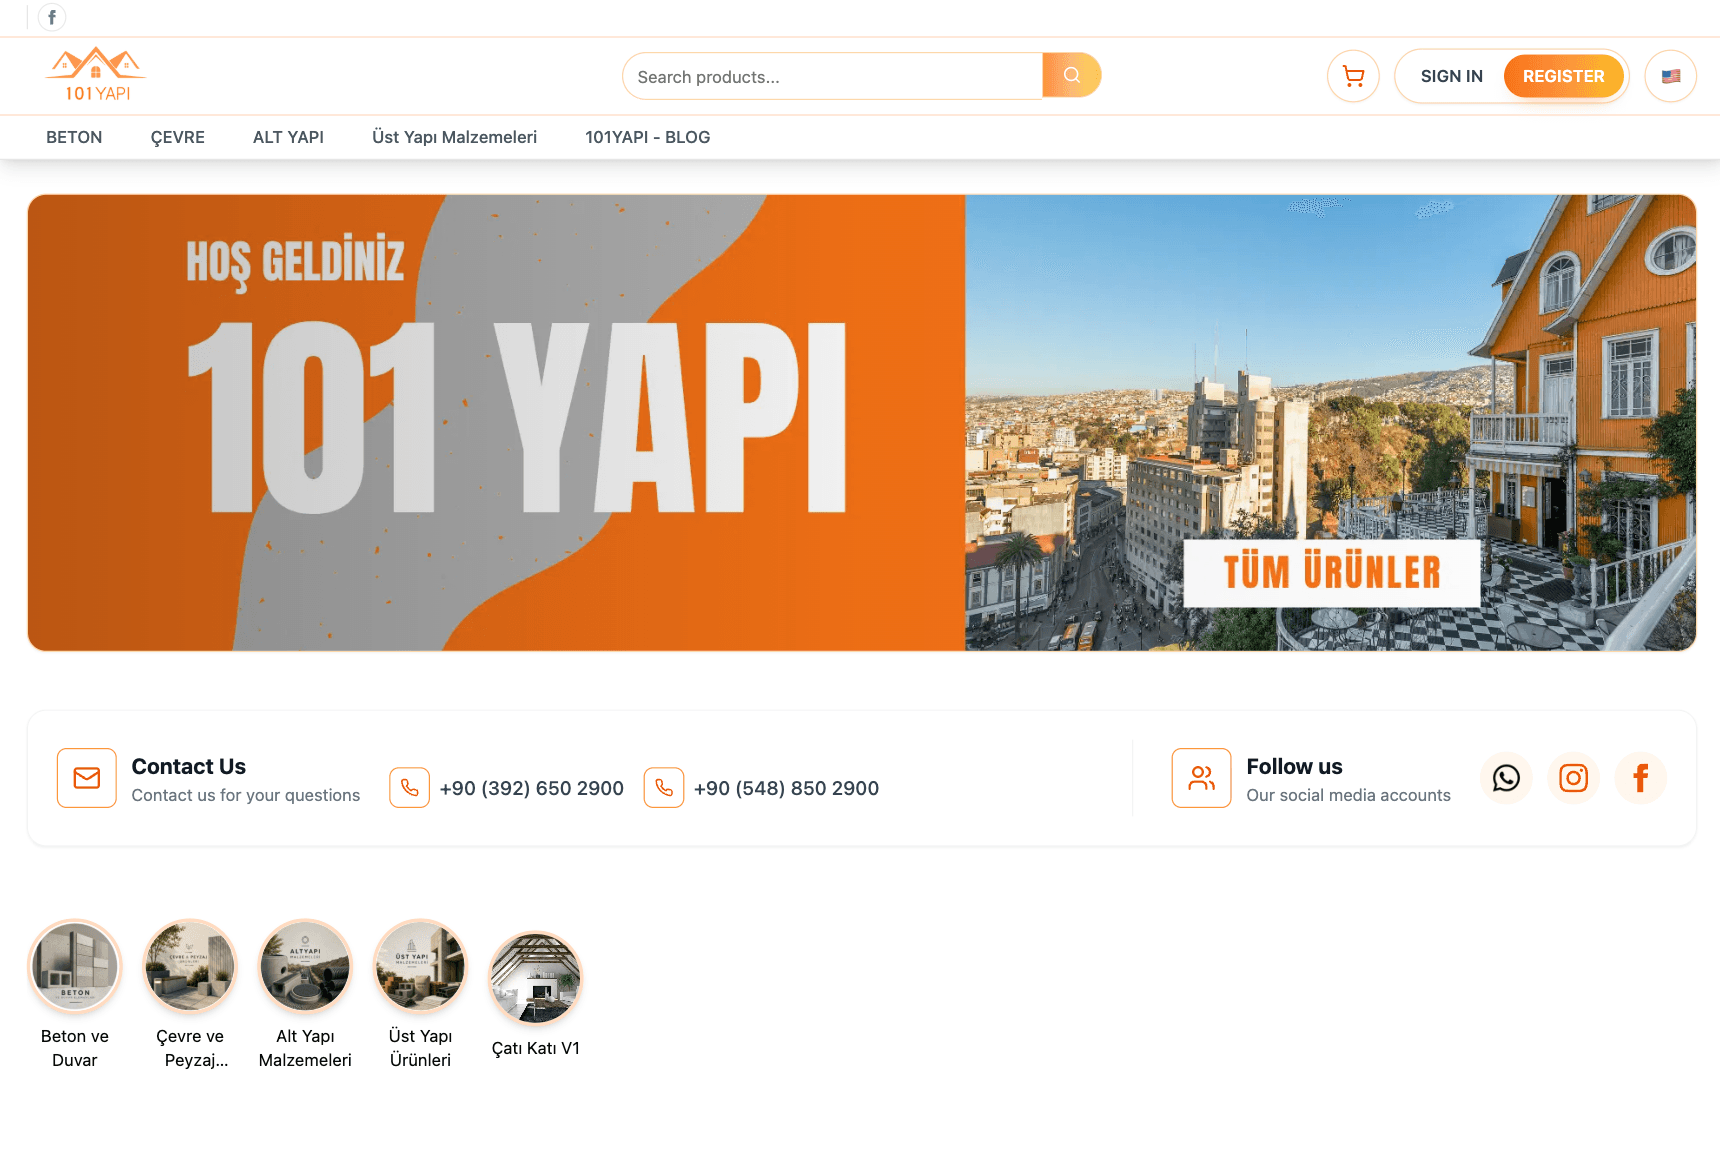This screenshot has height=1156, width=1720.
Task: Open WhatsApp social link
Action: click(1506, 778)
